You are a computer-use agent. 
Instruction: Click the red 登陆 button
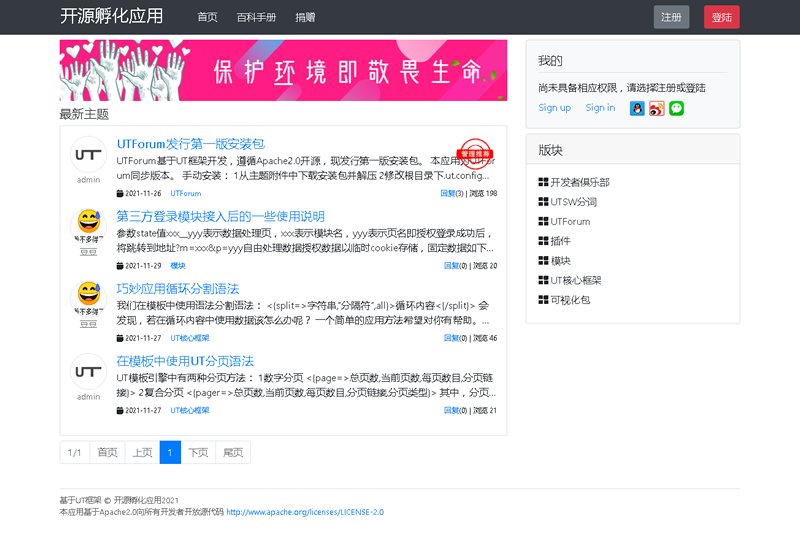pos(721,17)
